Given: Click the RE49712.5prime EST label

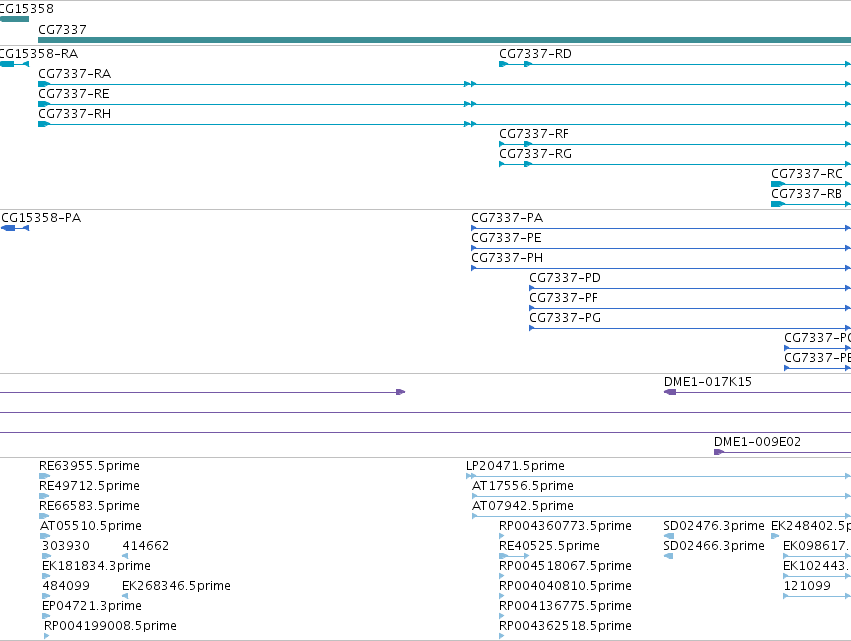Looking at the screenshot, I should 90,486.
